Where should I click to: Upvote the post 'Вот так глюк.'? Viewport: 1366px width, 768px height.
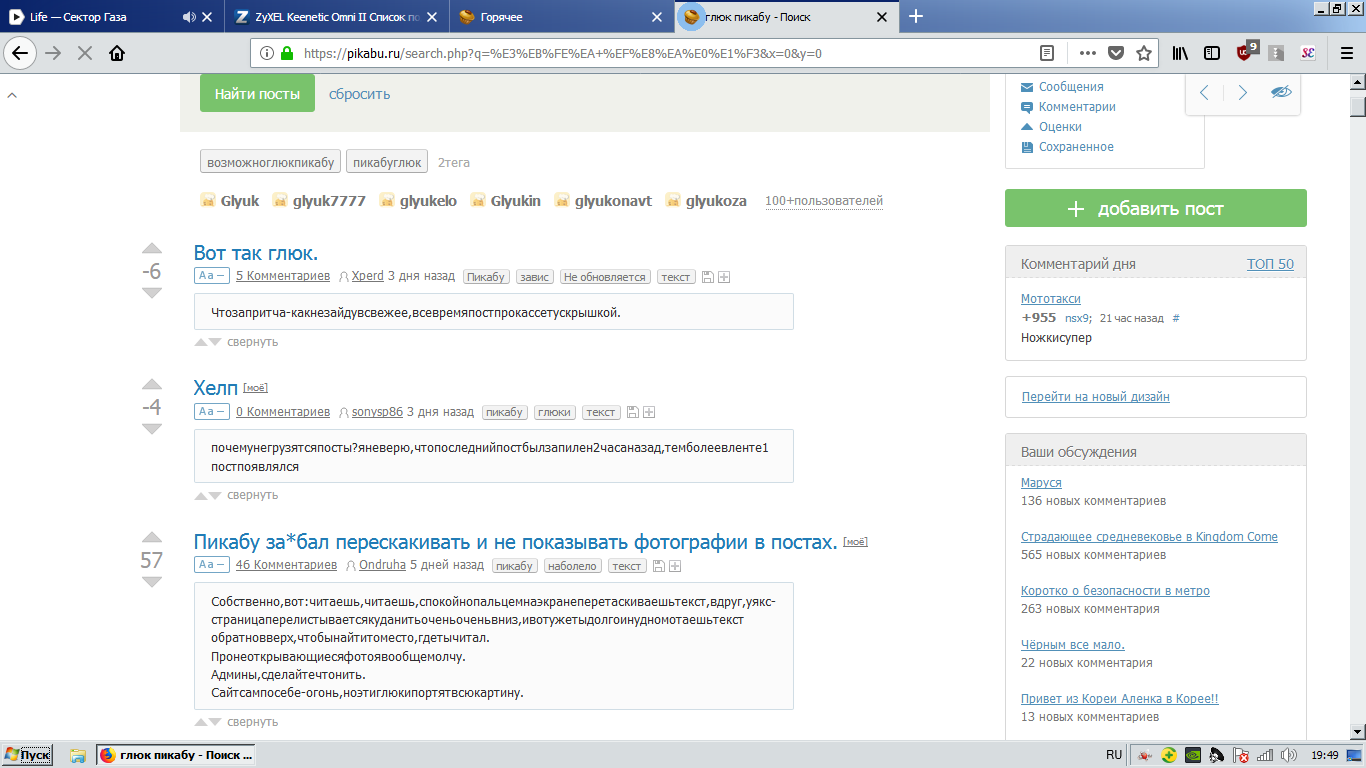pos(151,249)
